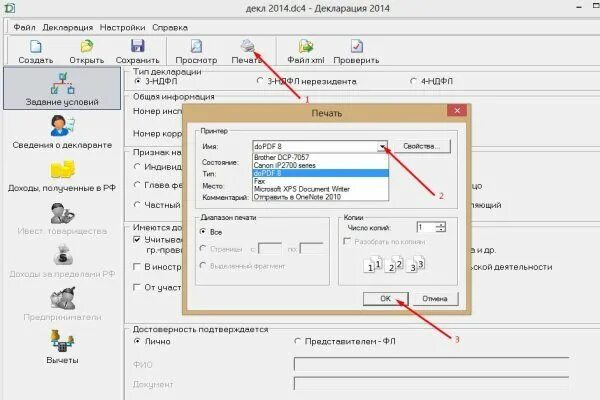Select Brother DCP-7057 printer from list
600x400 pixels.
point(321,157)
